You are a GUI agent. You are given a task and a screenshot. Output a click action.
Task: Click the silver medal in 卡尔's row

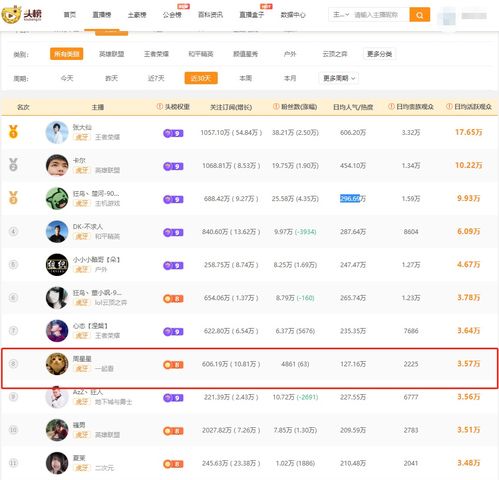point(13,165)
